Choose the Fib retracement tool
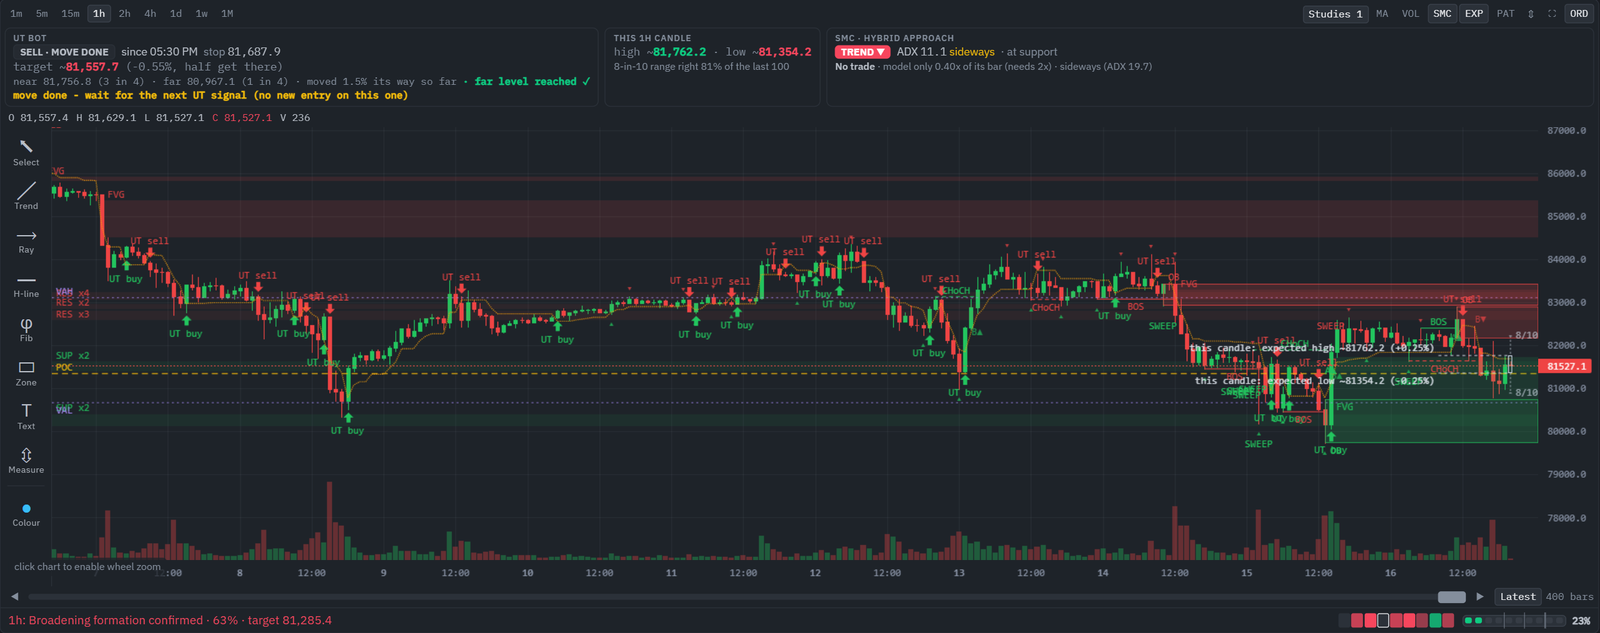This screenshot has width=1600, height=633. point(26,329)
